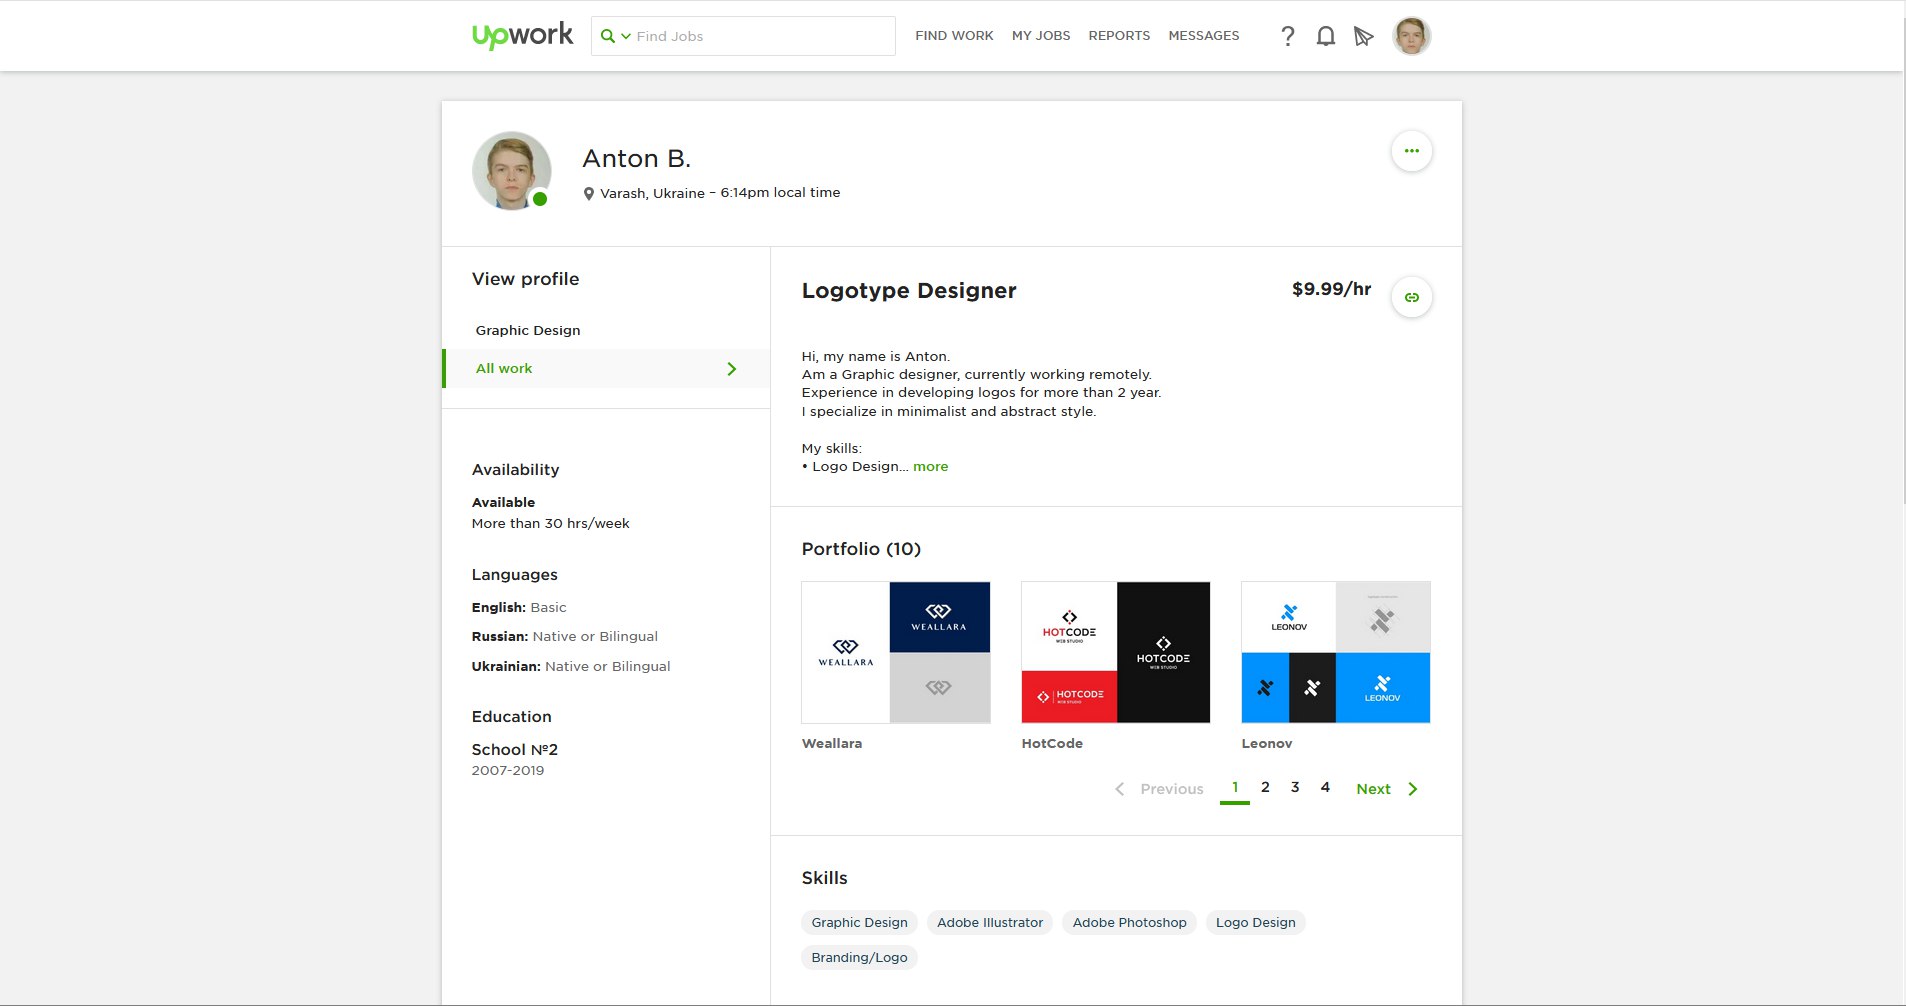Image resolution: width=1906 pixels, height=1006 pixels.
Task: Open the search type dropdown magnifier
Action: (614, 36)
